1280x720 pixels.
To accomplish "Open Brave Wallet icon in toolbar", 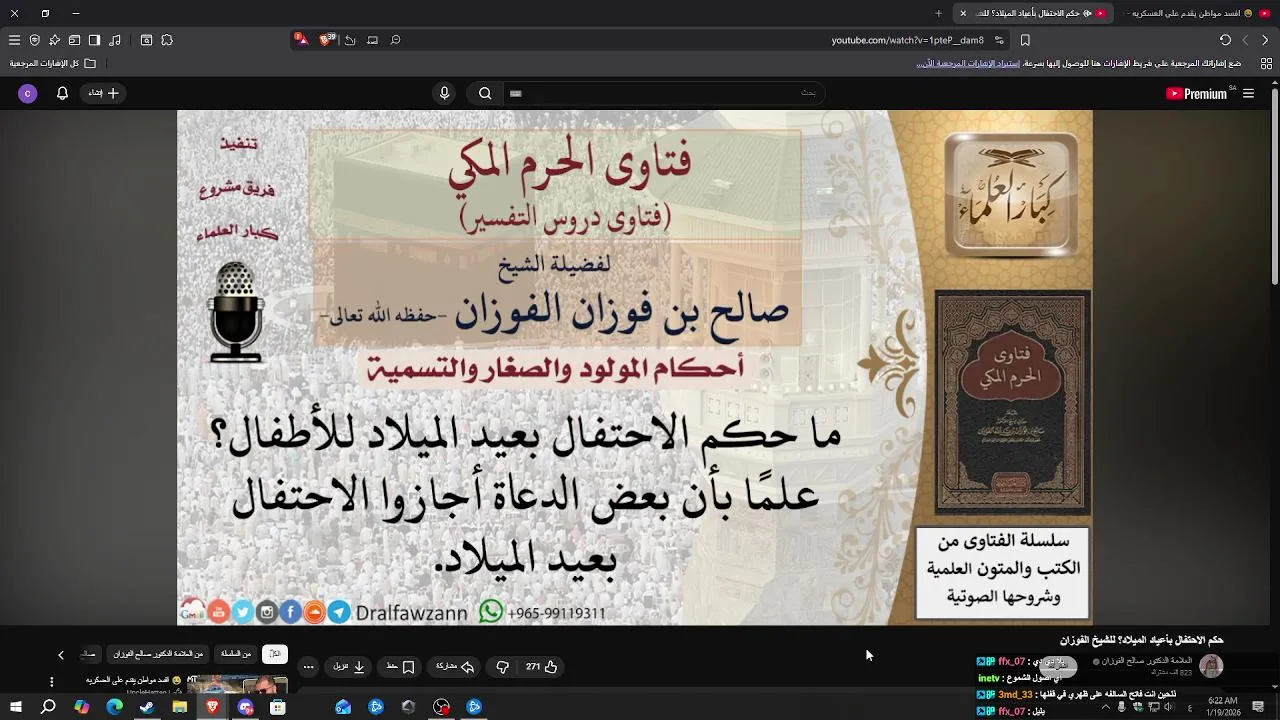I will point(74,40).
